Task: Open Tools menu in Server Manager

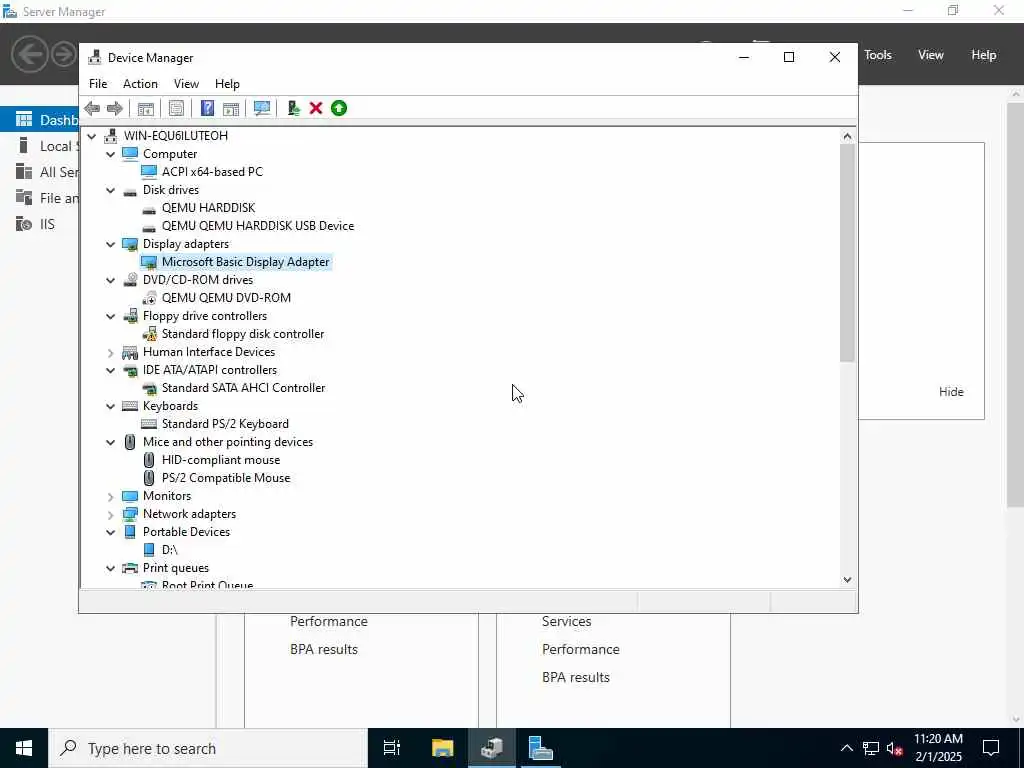Action: 878,55
